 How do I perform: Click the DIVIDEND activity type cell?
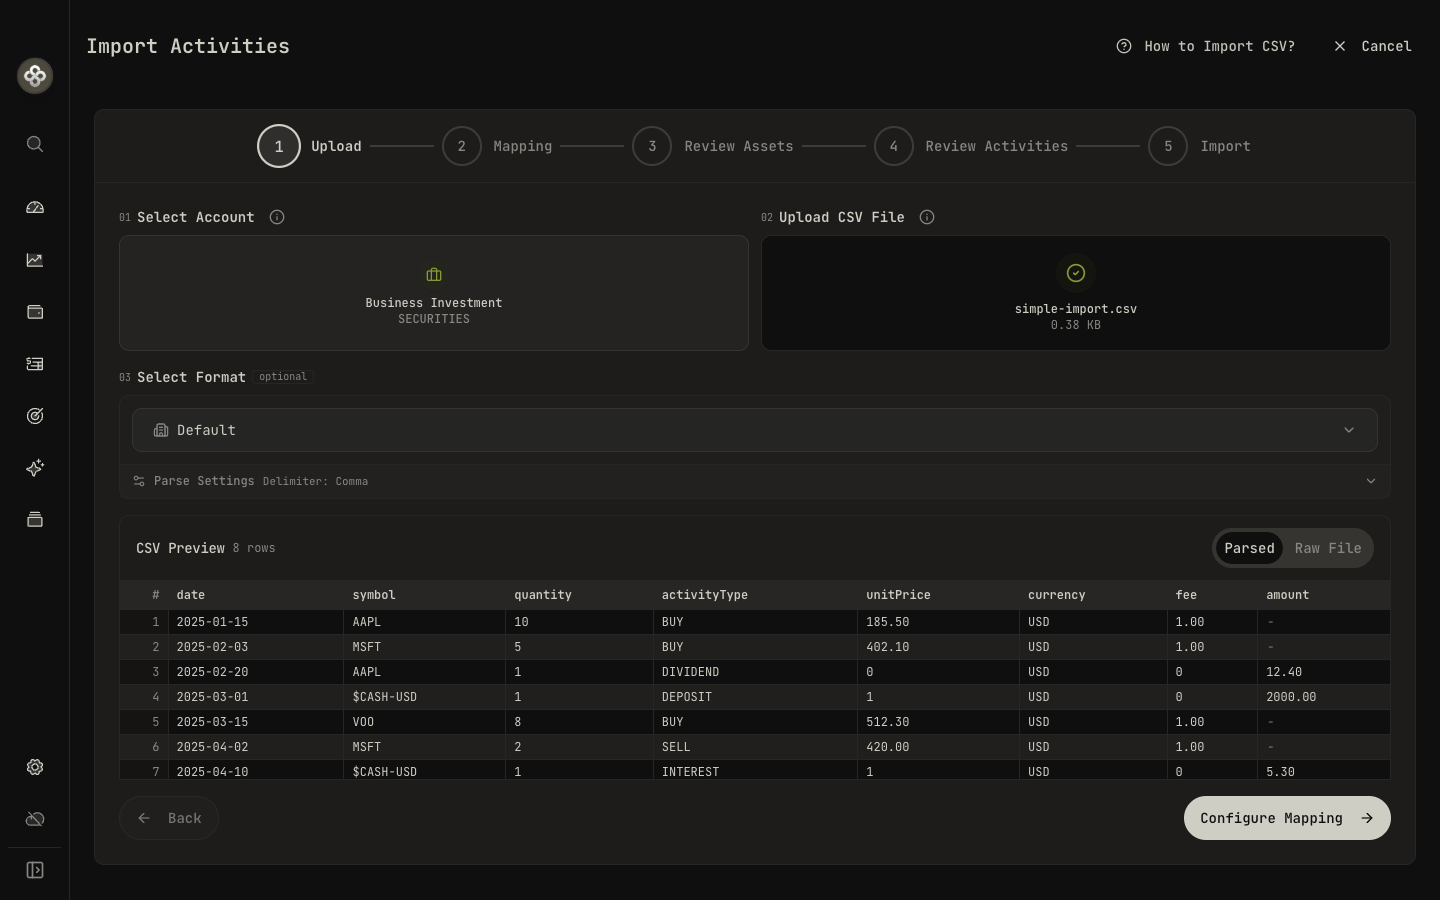(755, 672)
